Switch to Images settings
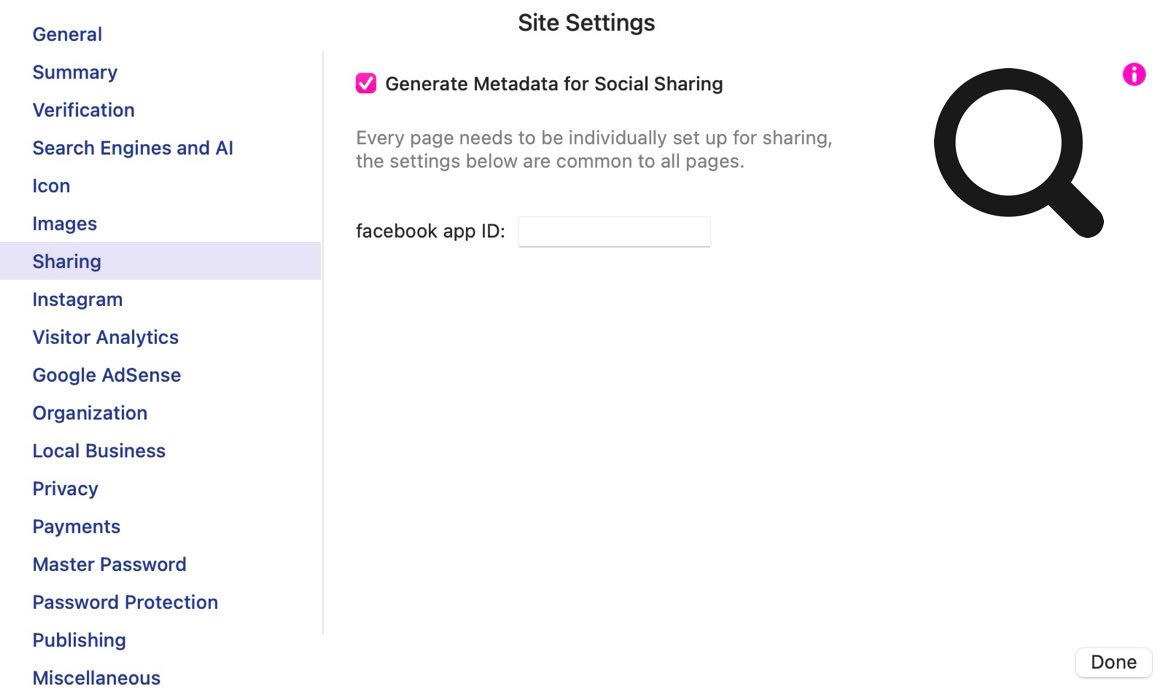This screenshot has height=692, width=1174. tap(64, 224)
